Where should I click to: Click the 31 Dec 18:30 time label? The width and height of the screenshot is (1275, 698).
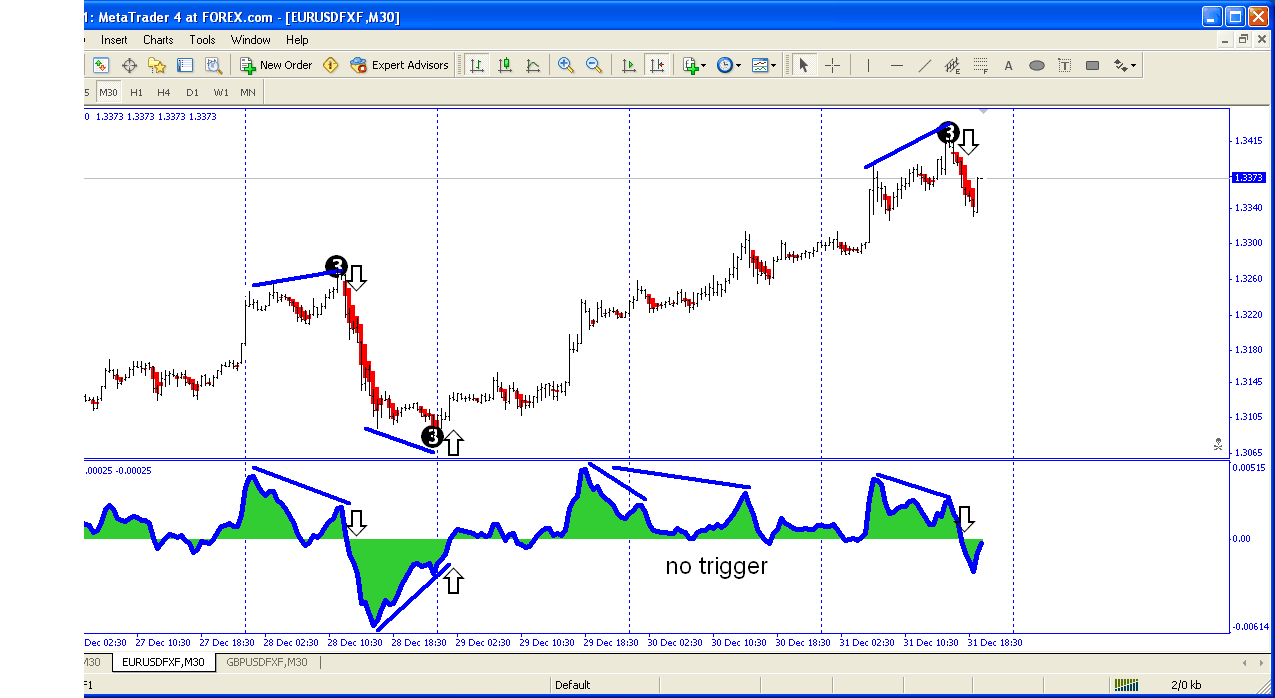click(994, 642)
